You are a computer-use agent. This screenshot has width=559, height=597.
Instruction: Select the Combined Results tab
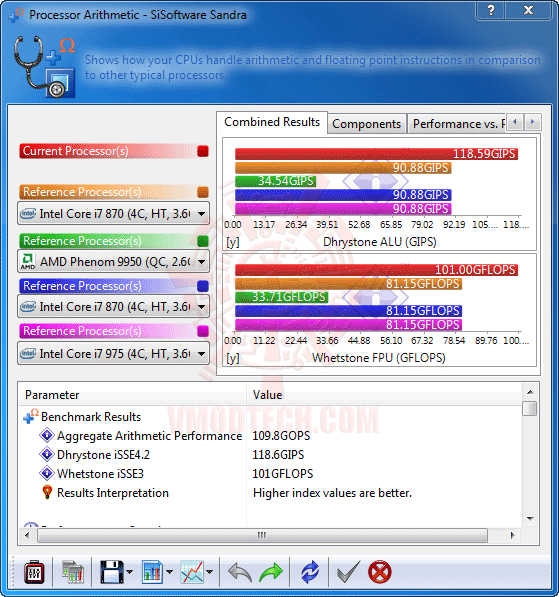[x=272, y=122]
